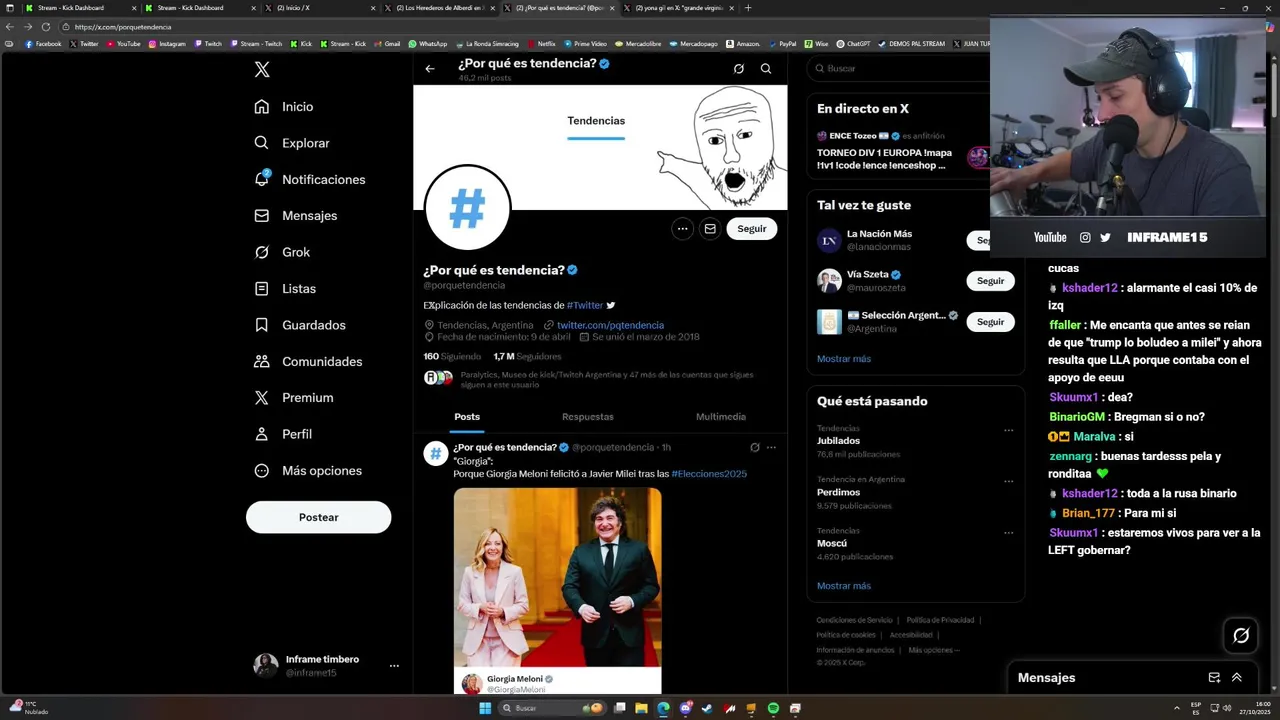This screenshot has height=720, width=1280.
Task: Click the new message icon in the Mensajes drawer
Action: click(1214, 677)
